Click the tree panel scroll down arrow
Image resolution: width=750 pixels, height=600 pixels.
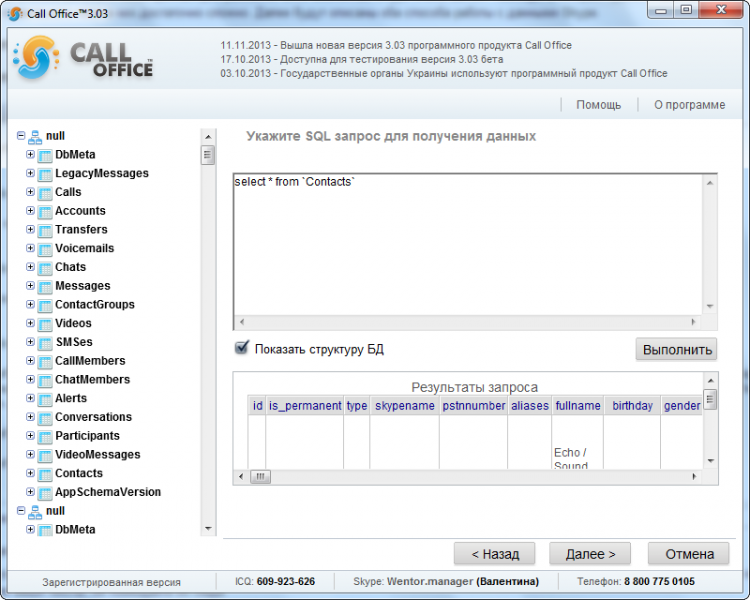[x=208, y=529]
